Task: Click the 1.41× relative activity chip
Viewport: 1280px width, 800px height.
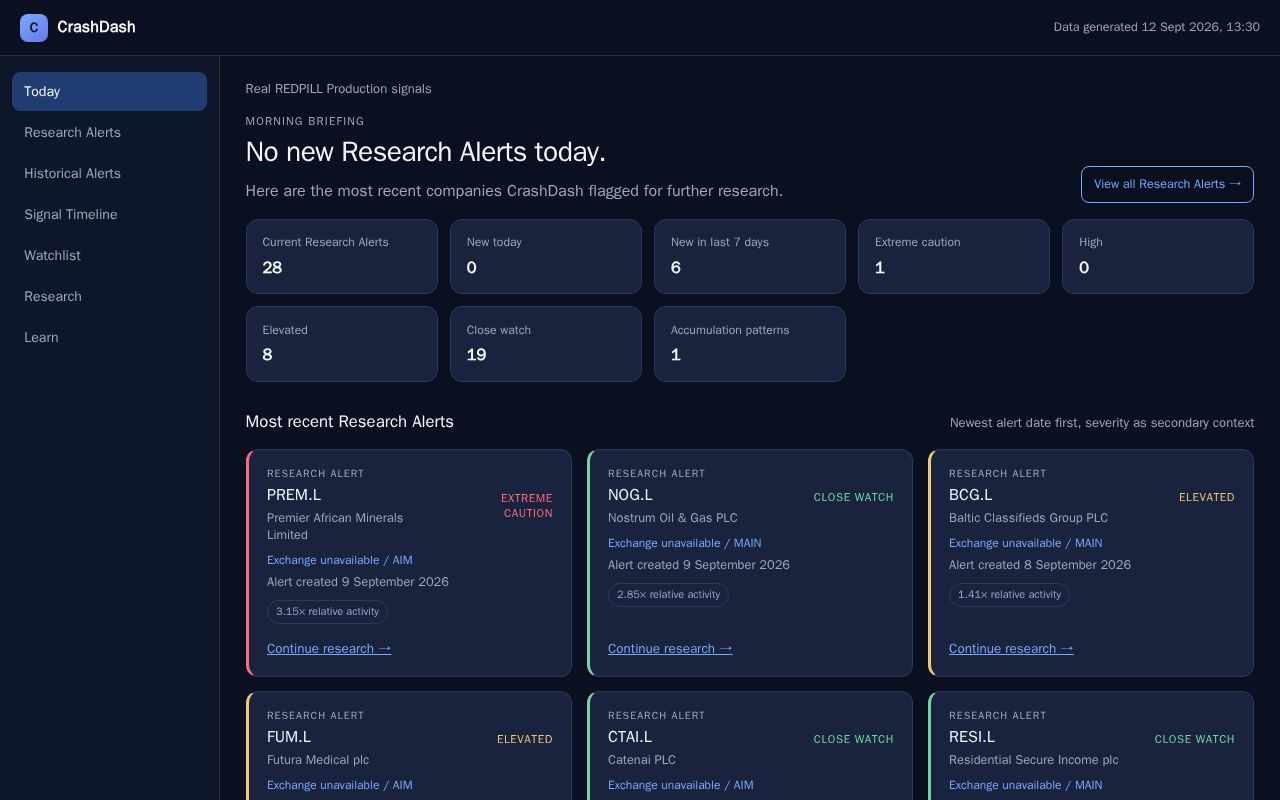Action: 1009,594
